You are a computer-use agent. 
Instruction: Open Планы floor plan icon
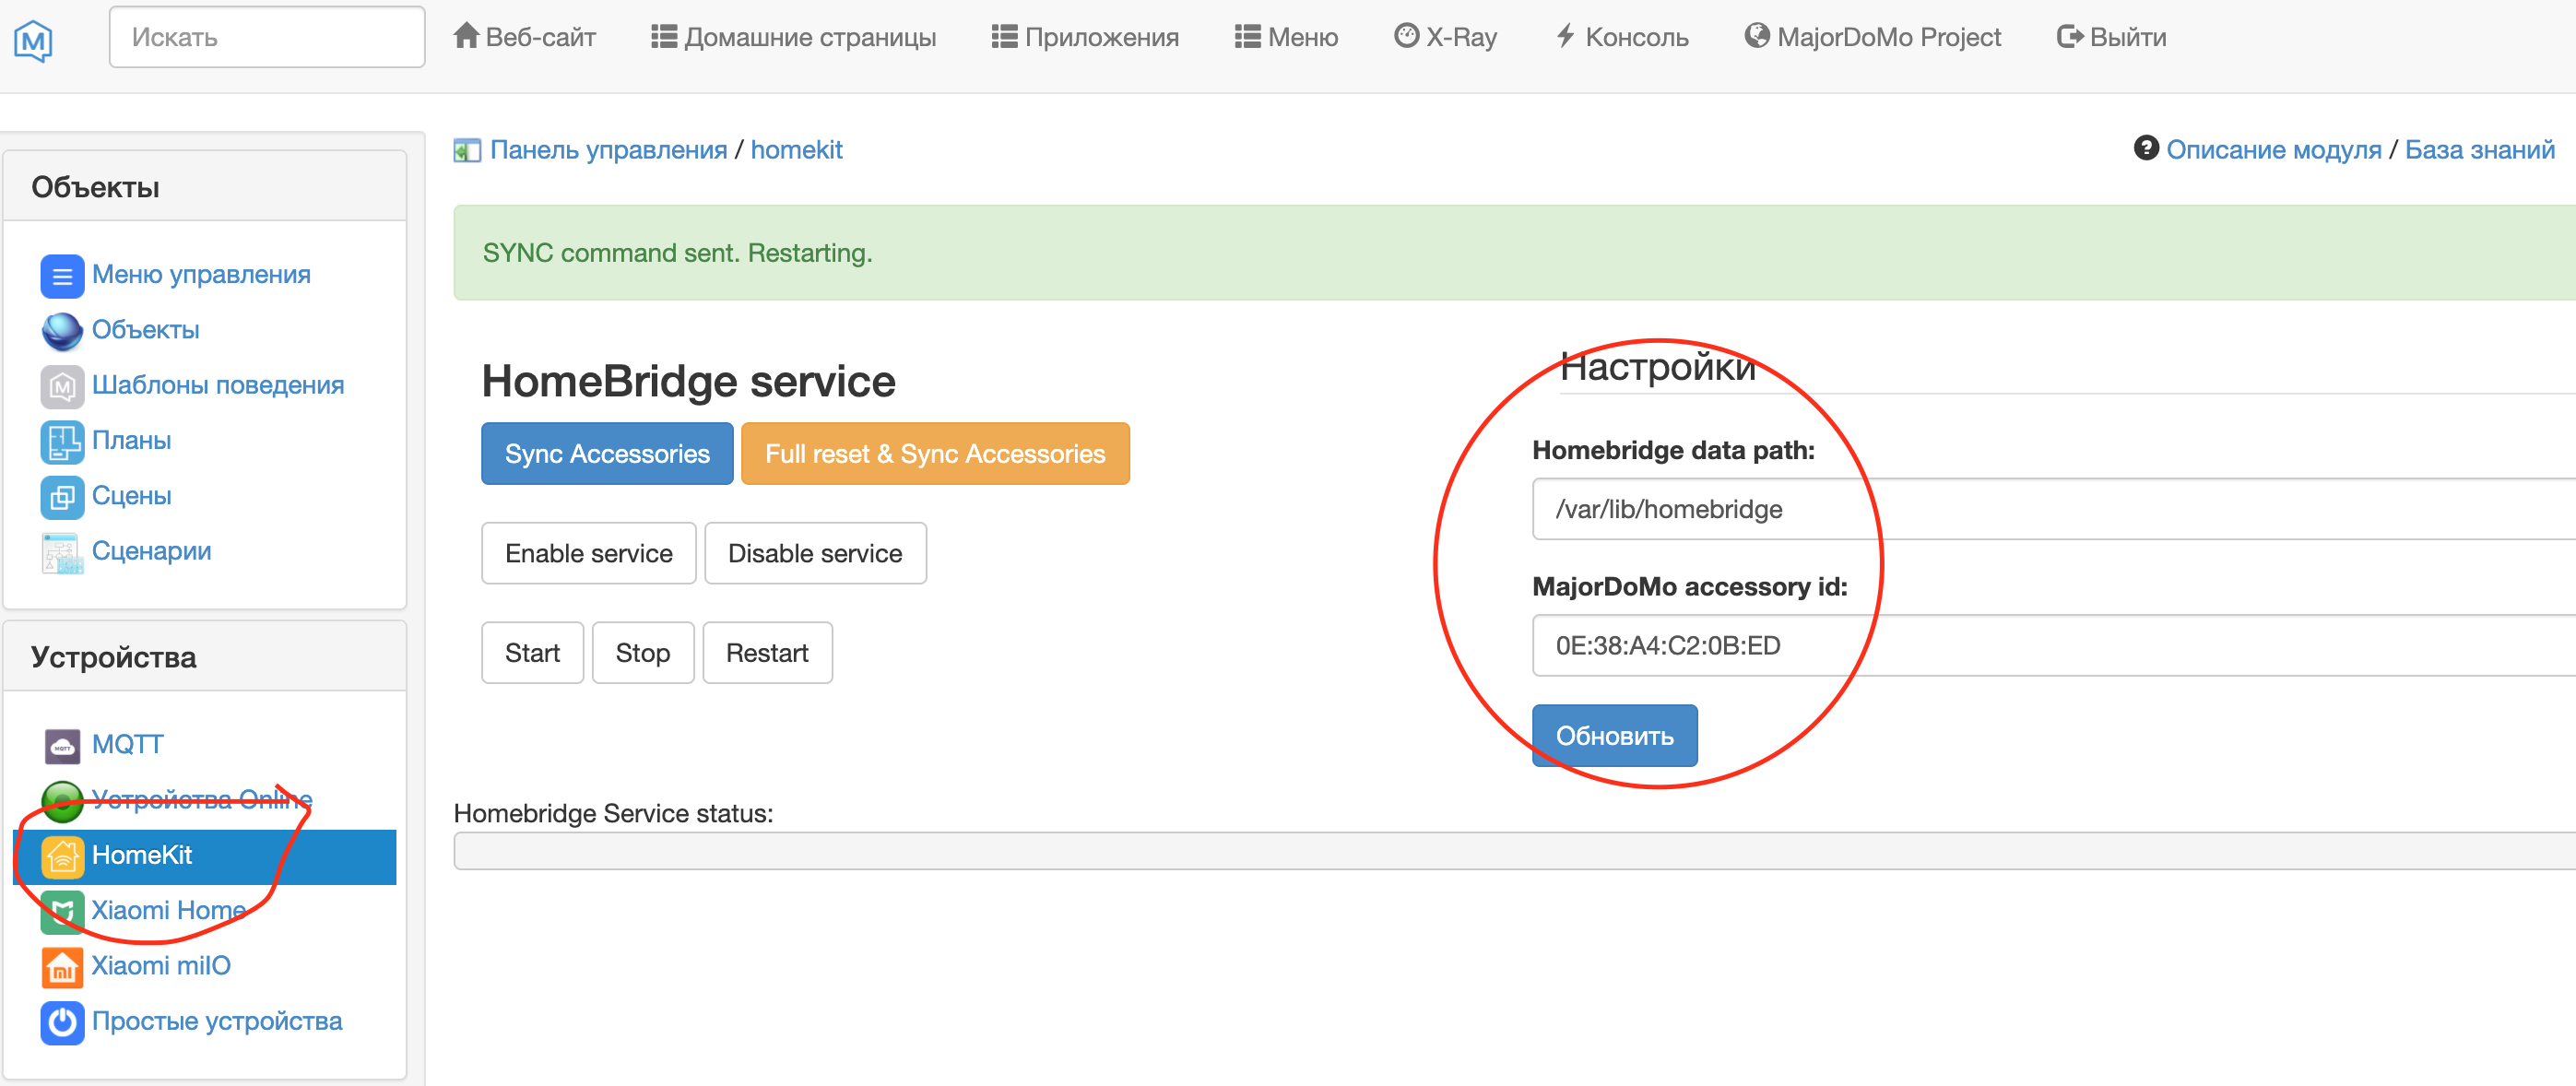click(62, 441)
